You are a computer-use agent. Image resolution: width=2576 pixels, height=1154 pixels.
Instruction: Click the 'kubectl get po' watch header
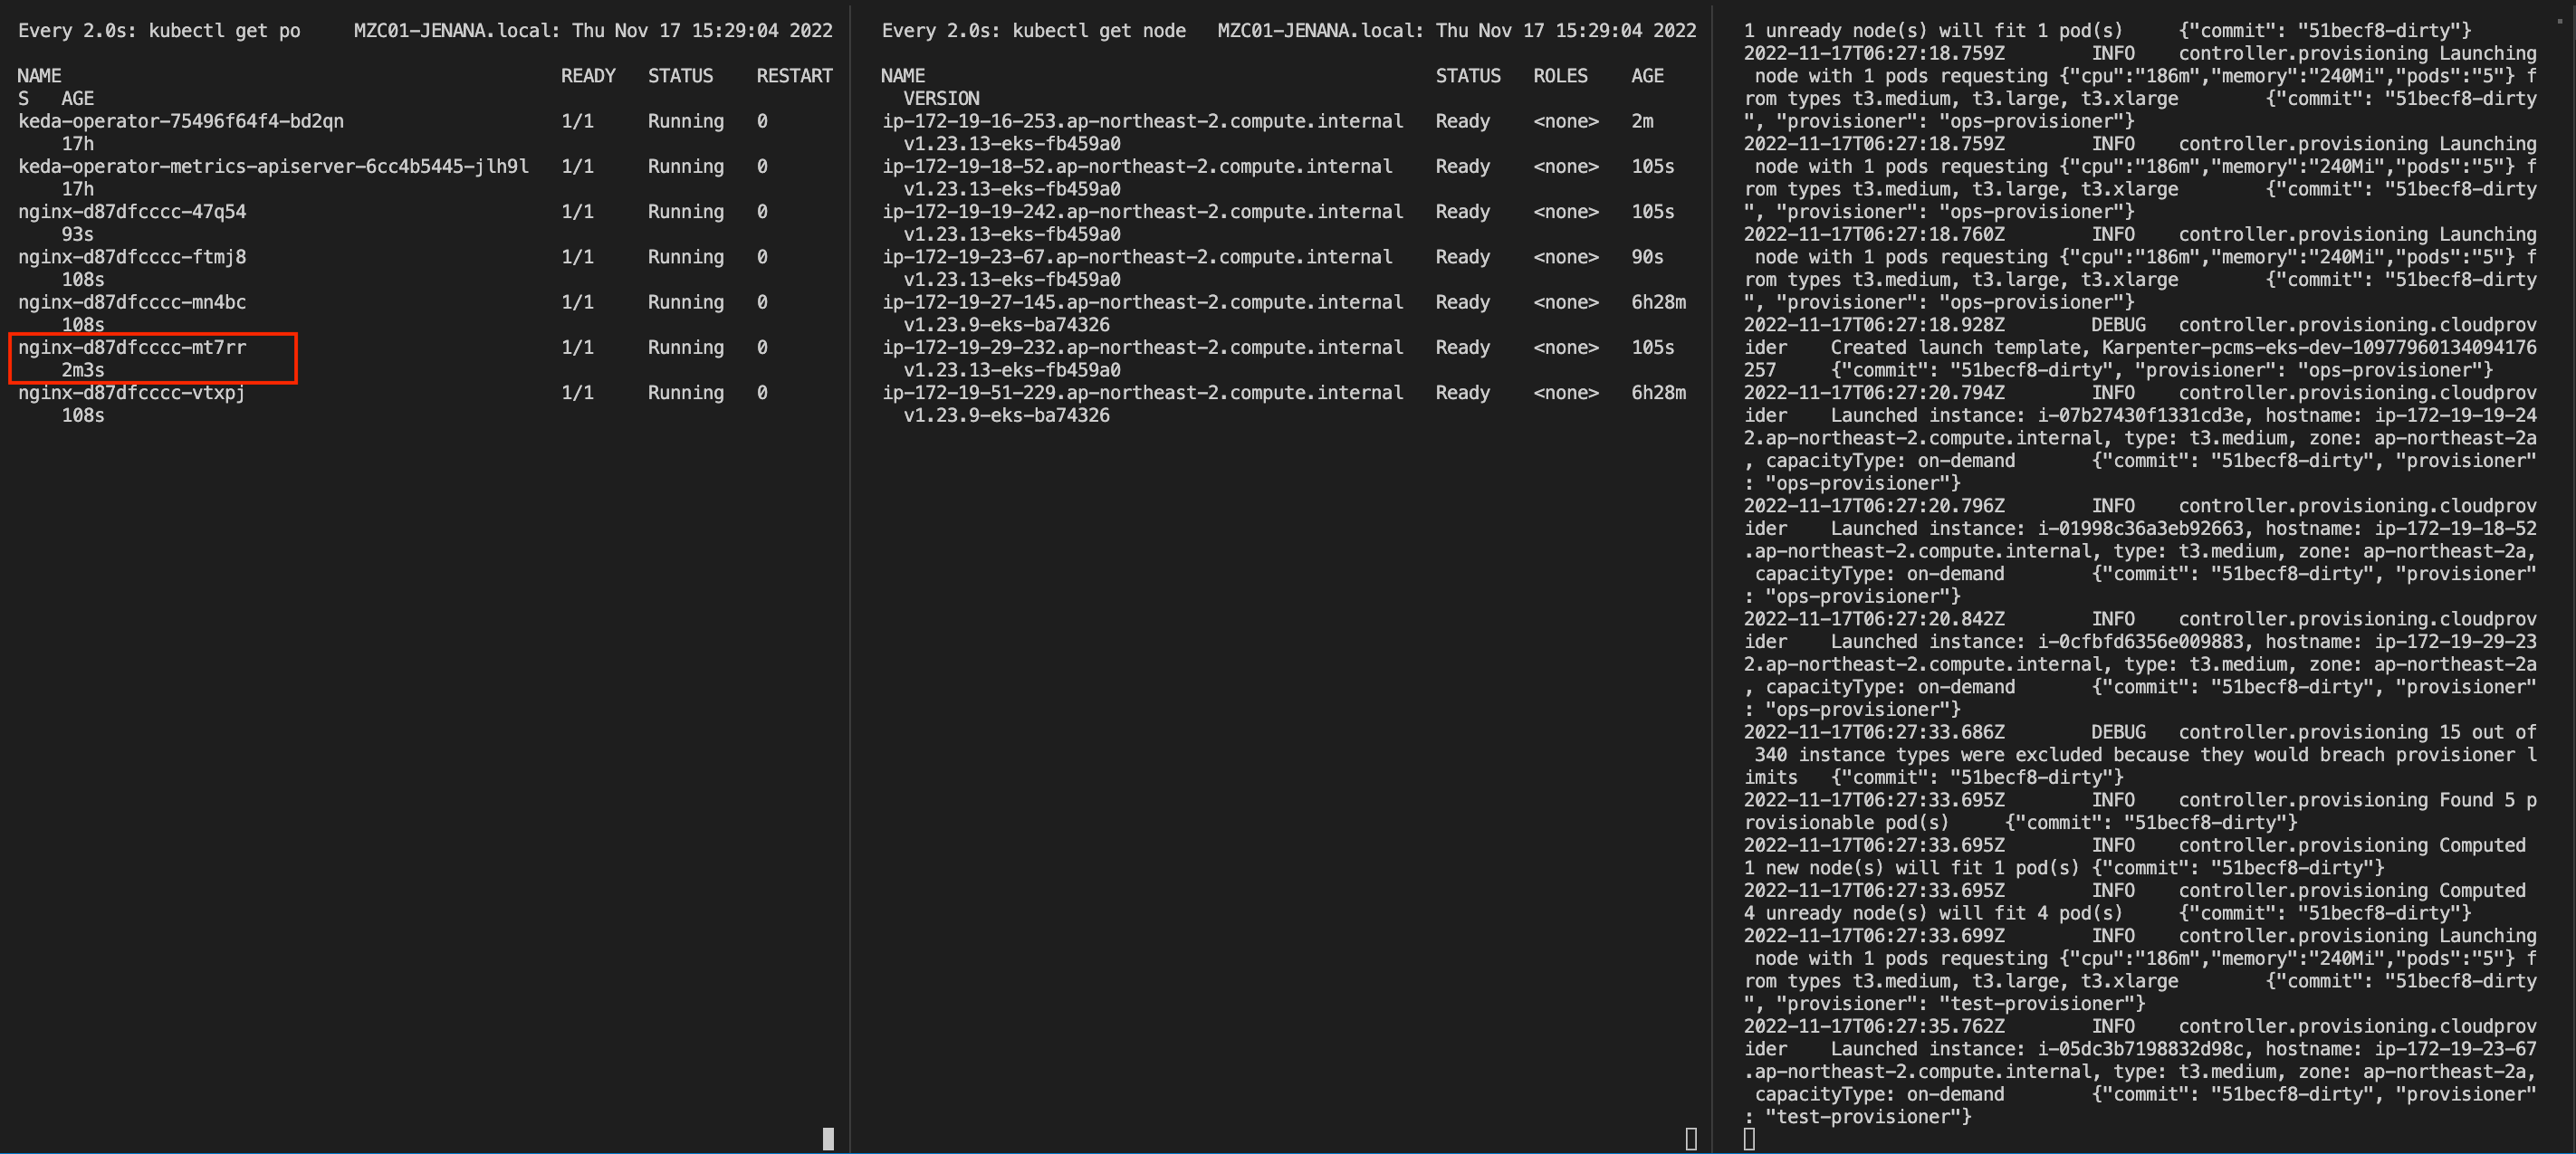(159, 31)
